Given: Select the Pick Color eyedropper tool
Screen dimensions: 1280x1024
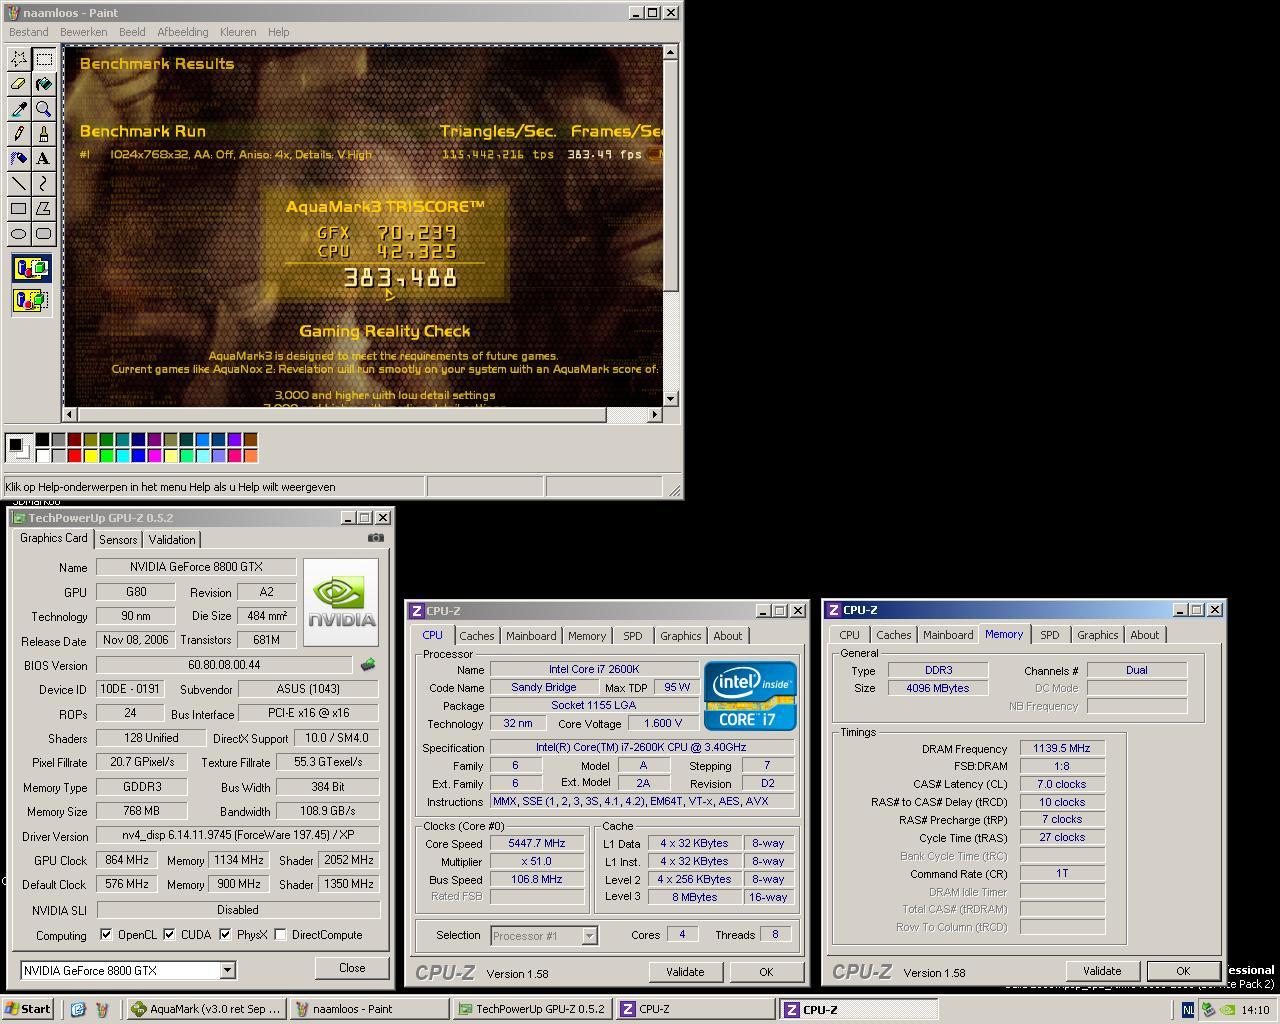Looking at the screenshot, I should 18,109.
